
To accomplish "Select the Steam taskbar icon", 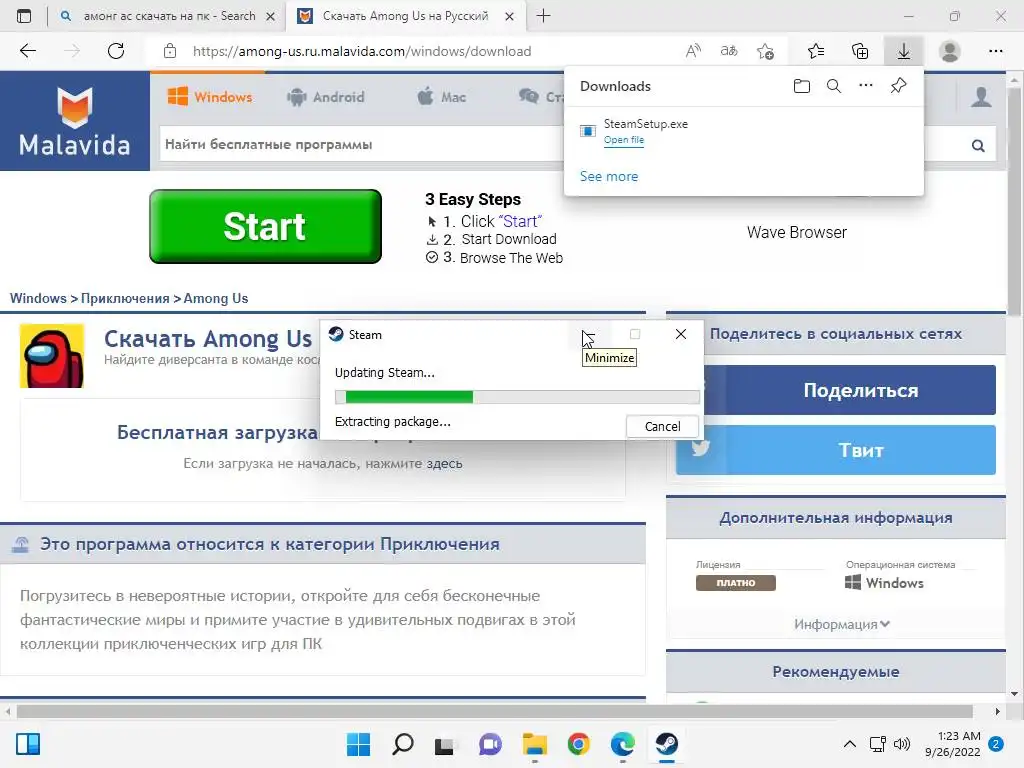I will pyautogui.click(x=667, y=744).
